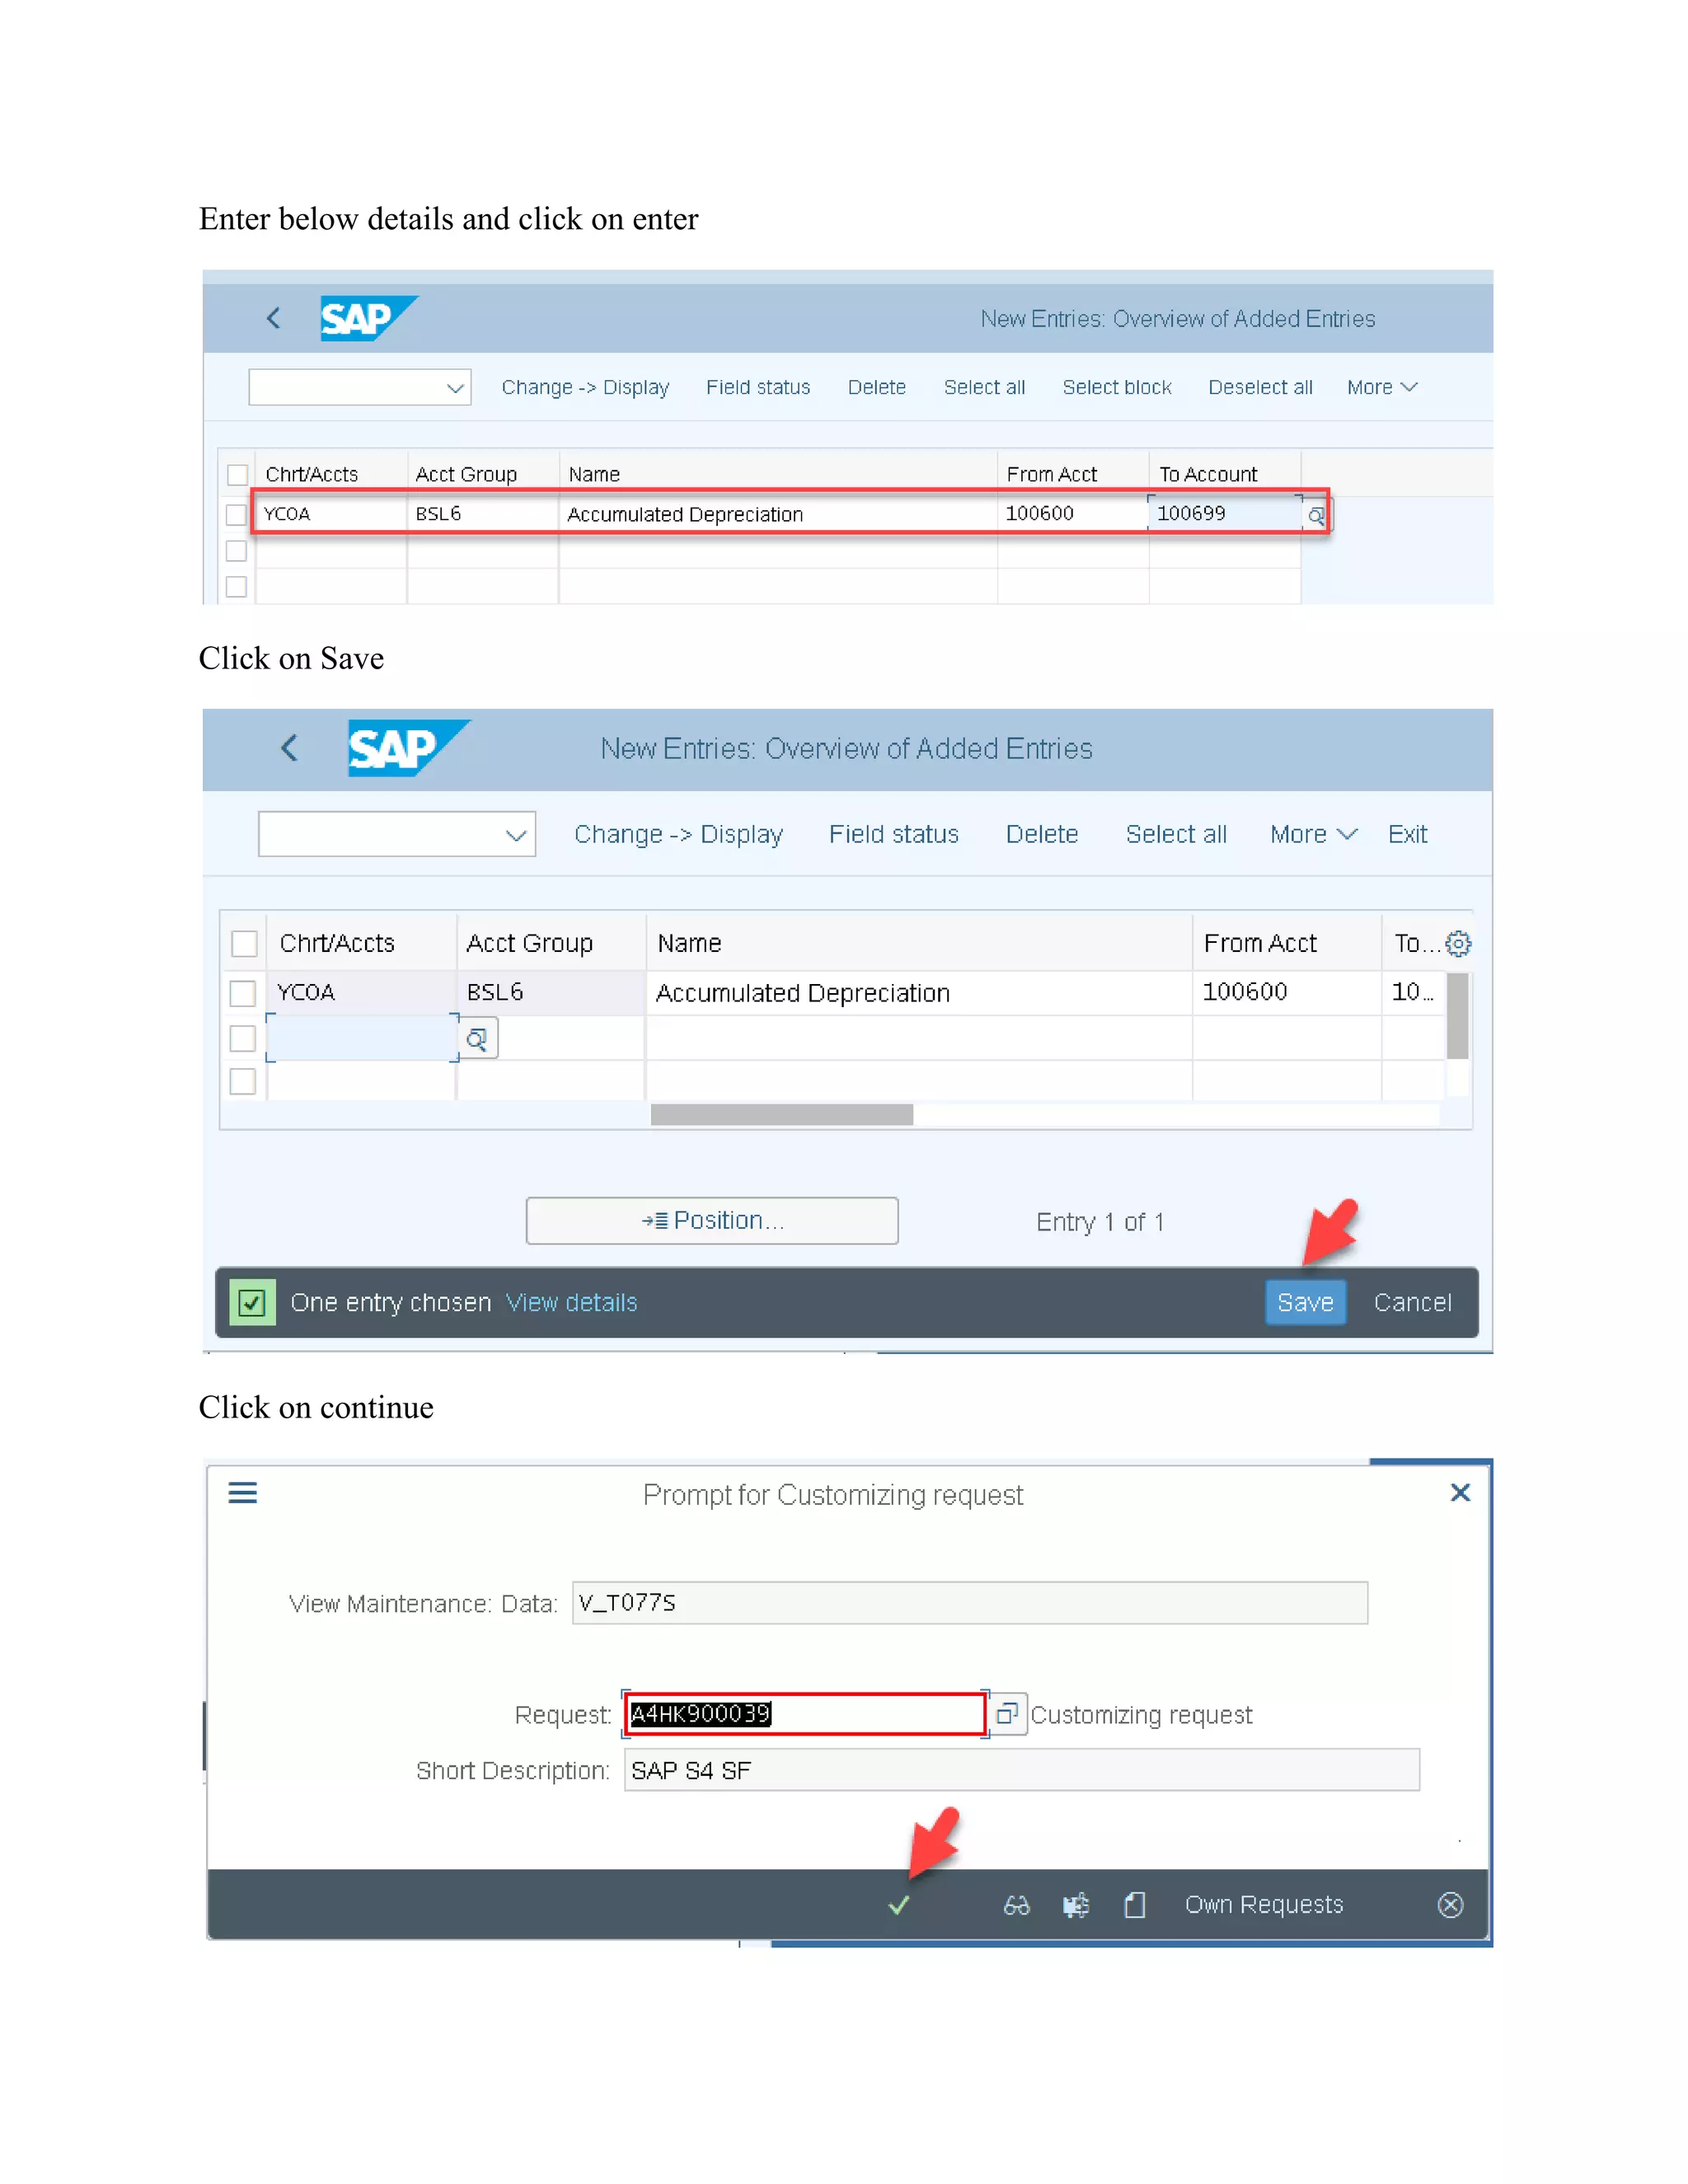Click the horizontal scrollbar under the table
The image size is (1688, 2184).
[781, 1114]
